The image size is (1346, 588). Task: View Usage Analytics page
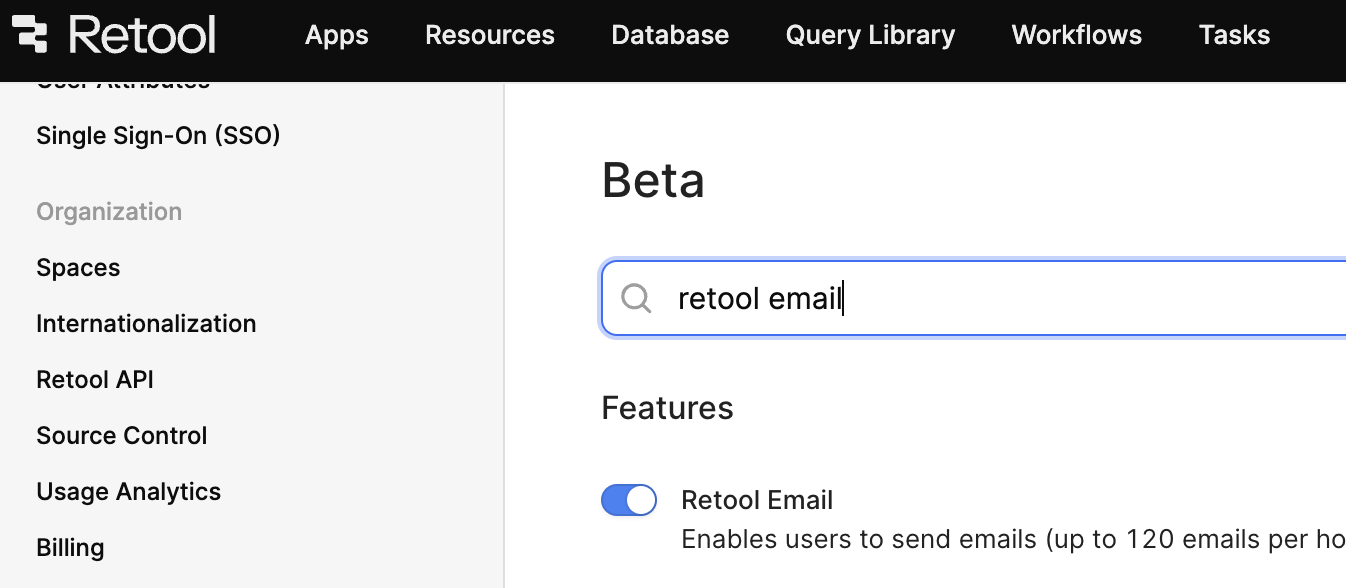point(128,492)
